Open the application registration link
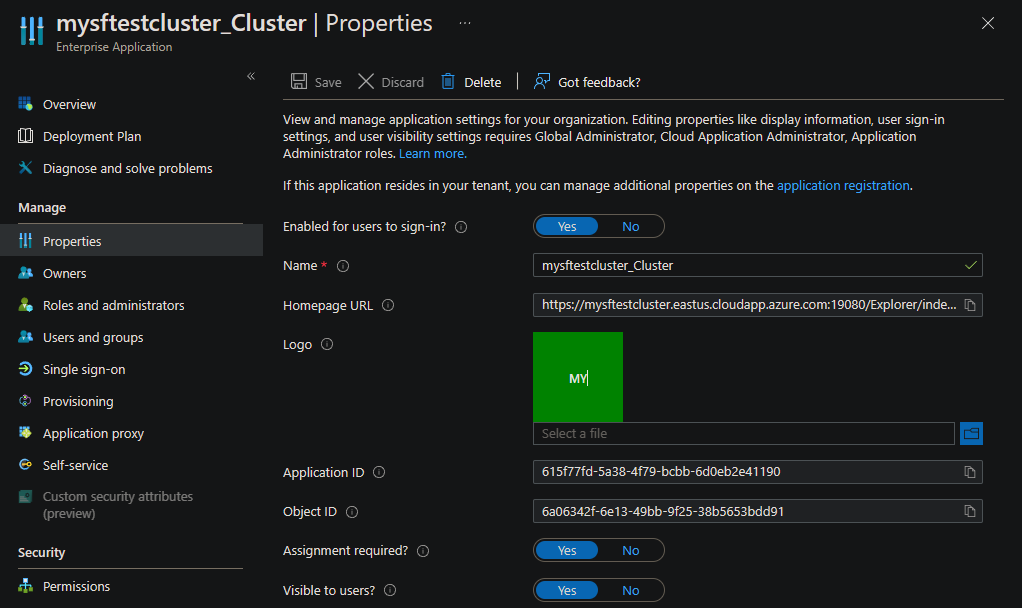1022x608 pixels. [843, 185]
